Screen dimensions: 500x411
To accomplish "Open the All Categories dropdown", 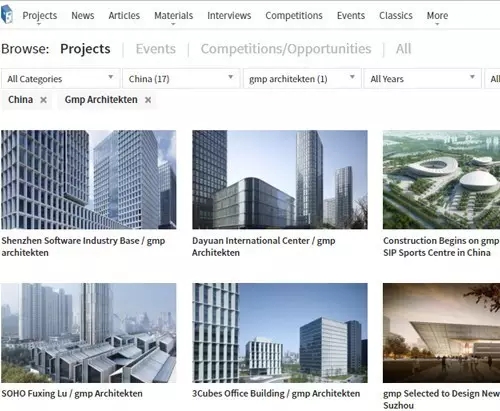I will 60,79.
